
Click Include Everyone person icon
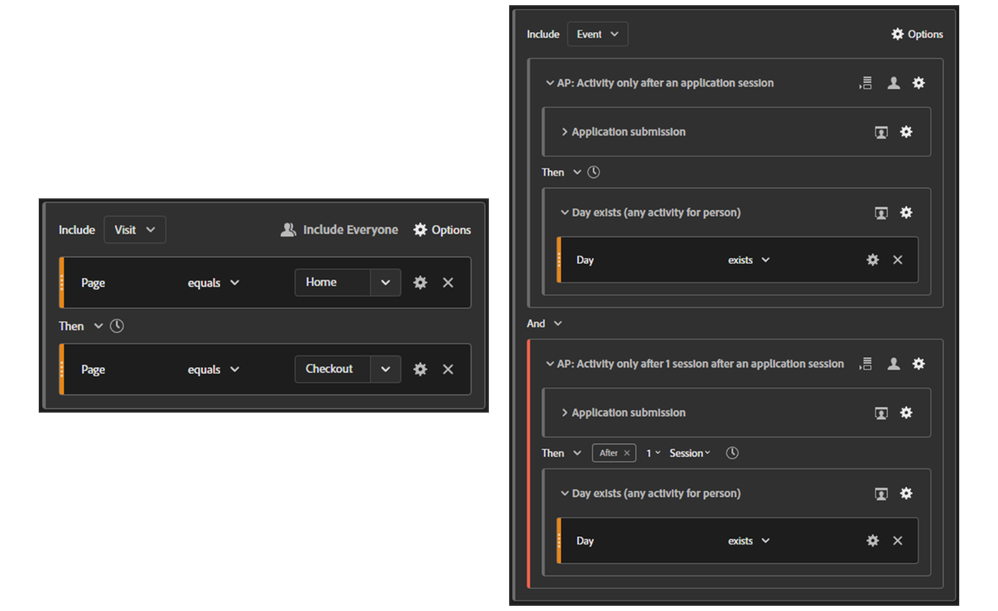pyautogui.click(x=288, y=230)
